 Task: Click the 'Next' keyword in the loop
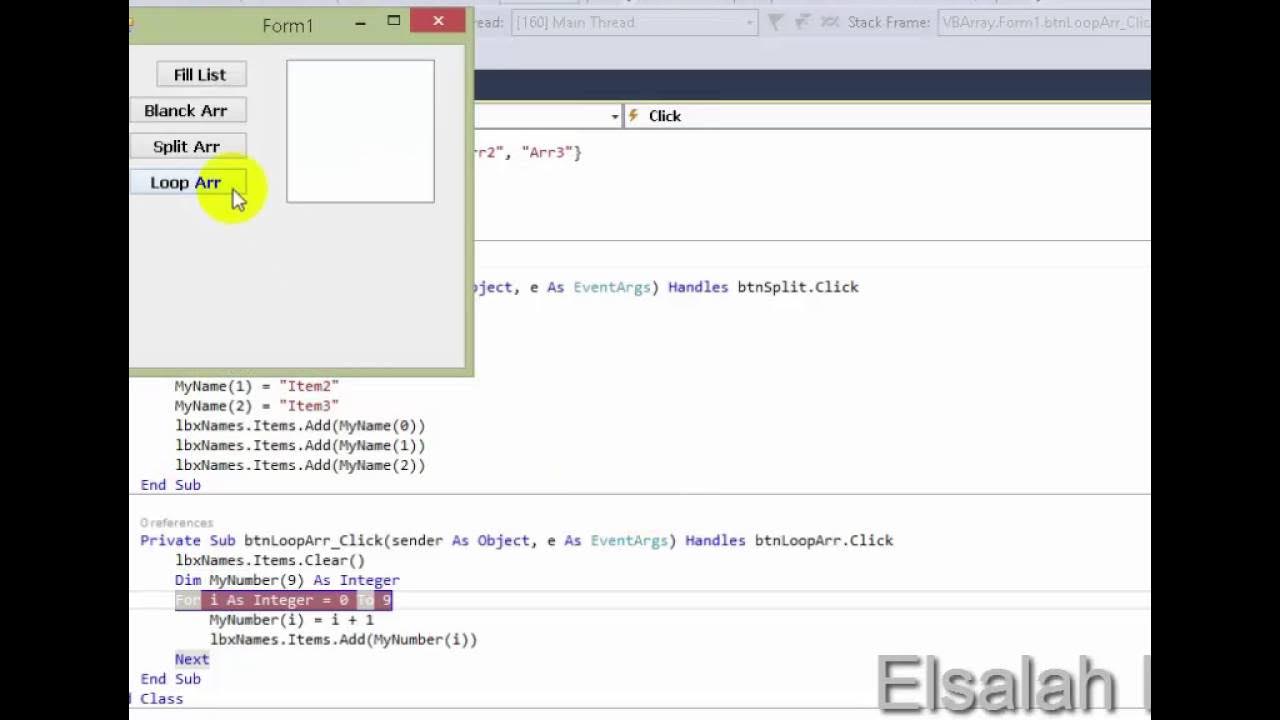click(x=192, y=659)
